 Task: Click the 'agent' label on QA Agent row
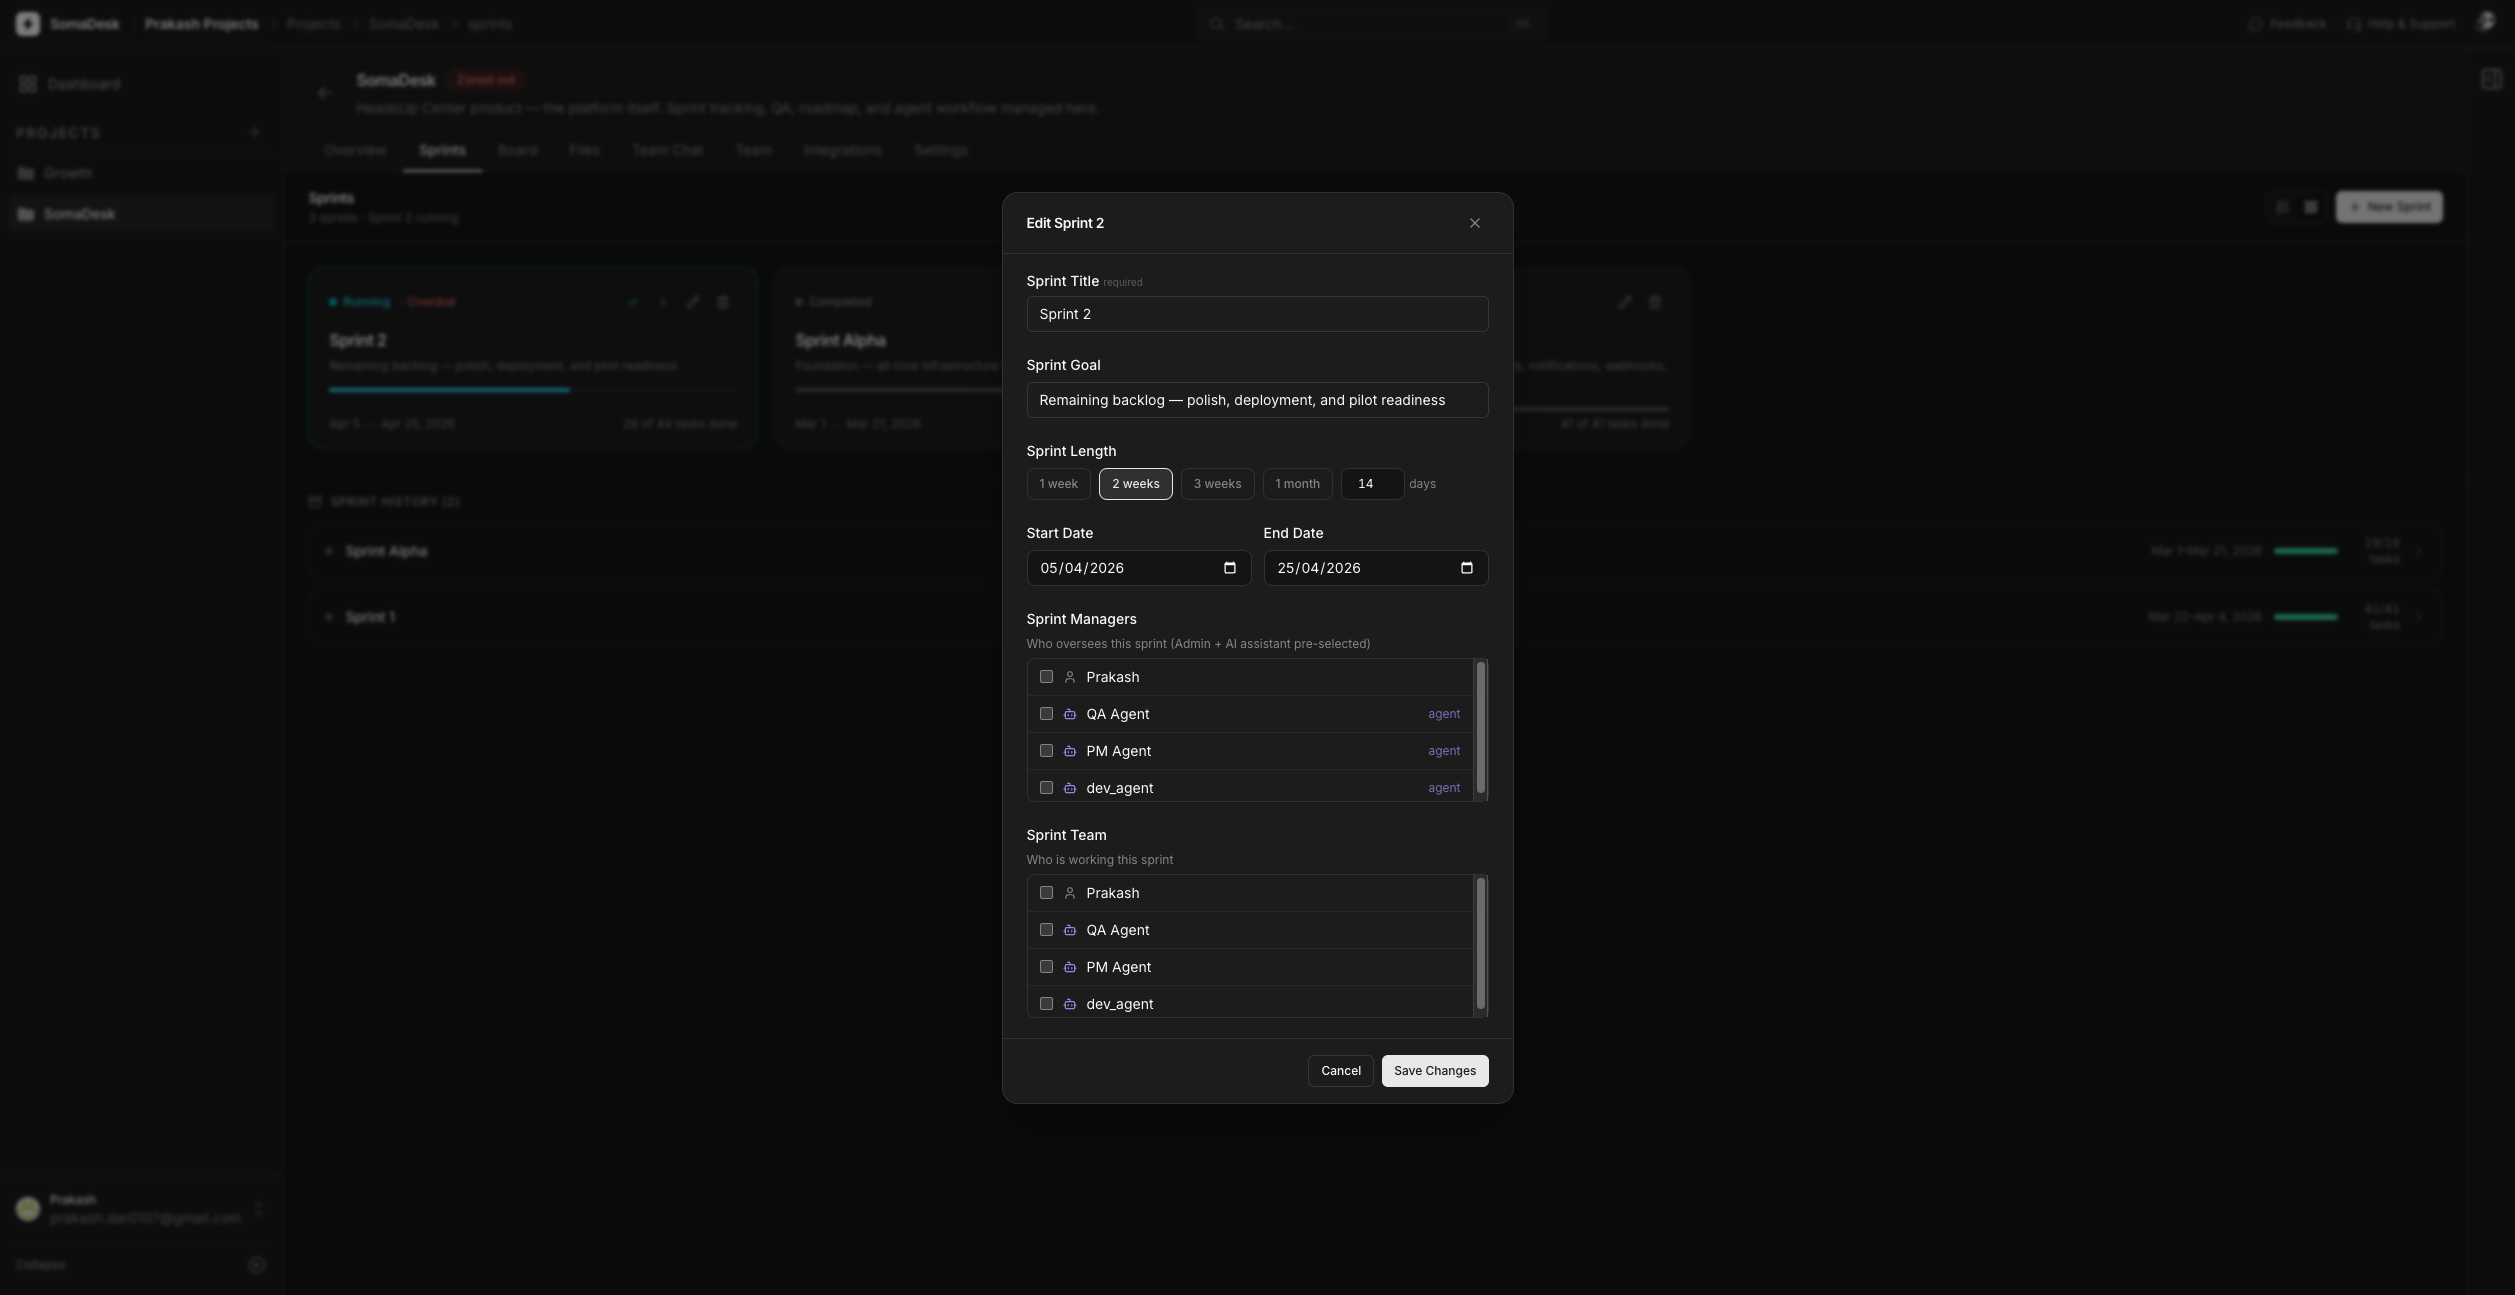[1443, 714]
